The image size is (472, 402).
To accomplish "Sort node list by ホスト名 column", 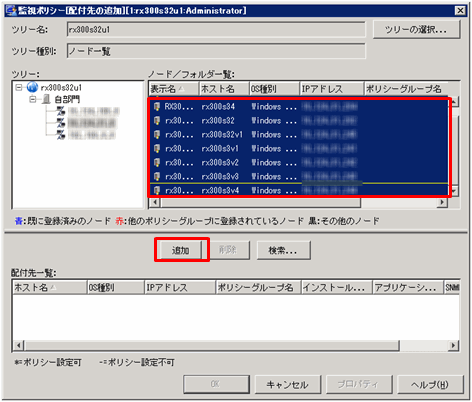I will tap(224, 89).
